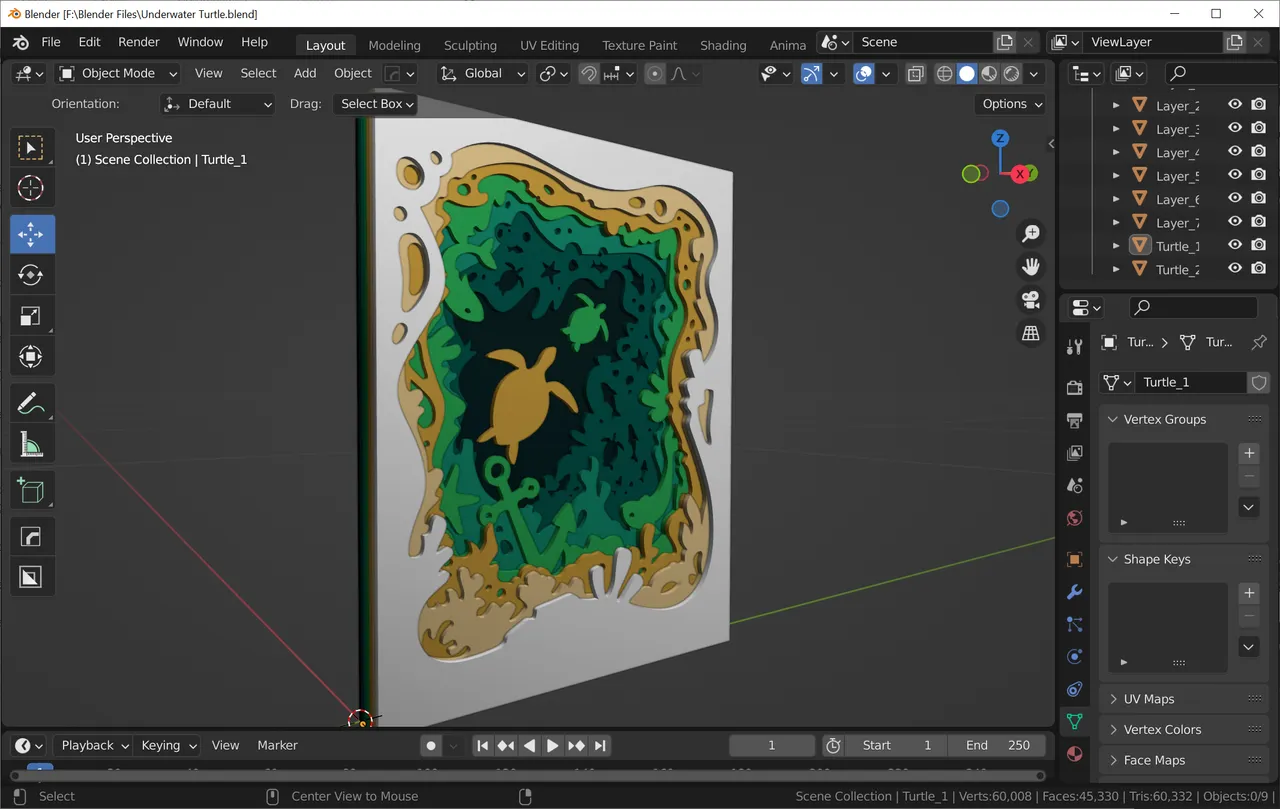
Task: Click the End frame 250 field
Action: 998,745
